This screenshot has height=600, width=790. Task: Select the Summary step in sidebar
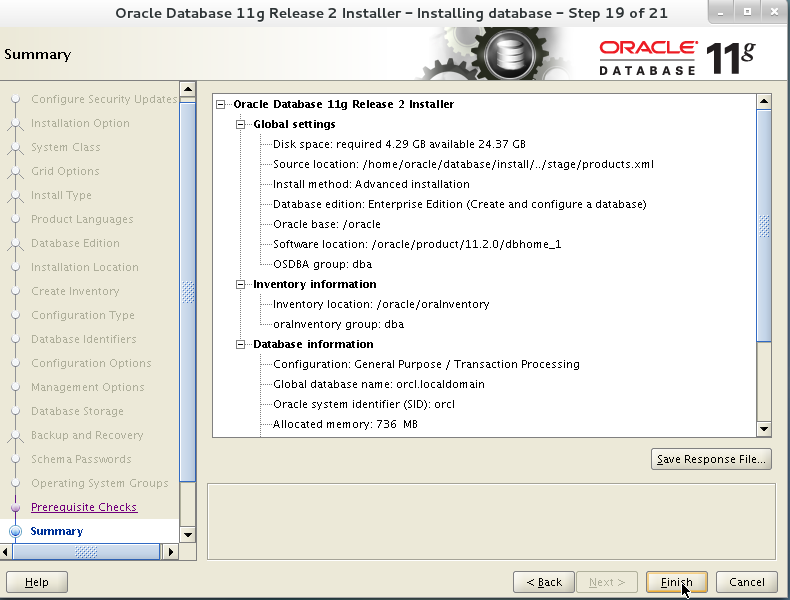coord(56,531)
